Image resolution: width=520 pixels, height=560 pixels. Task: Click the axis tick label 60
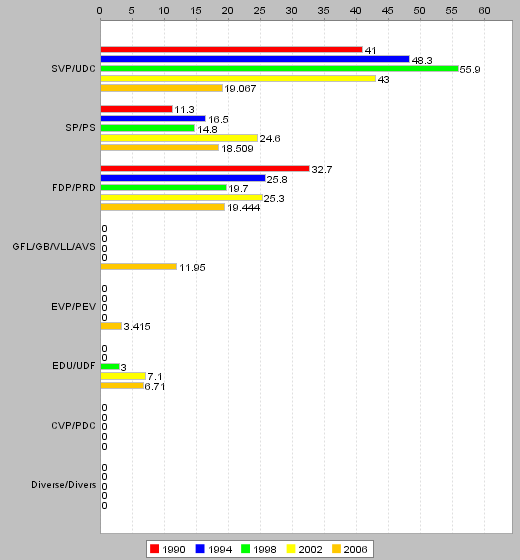coord(484,11)
